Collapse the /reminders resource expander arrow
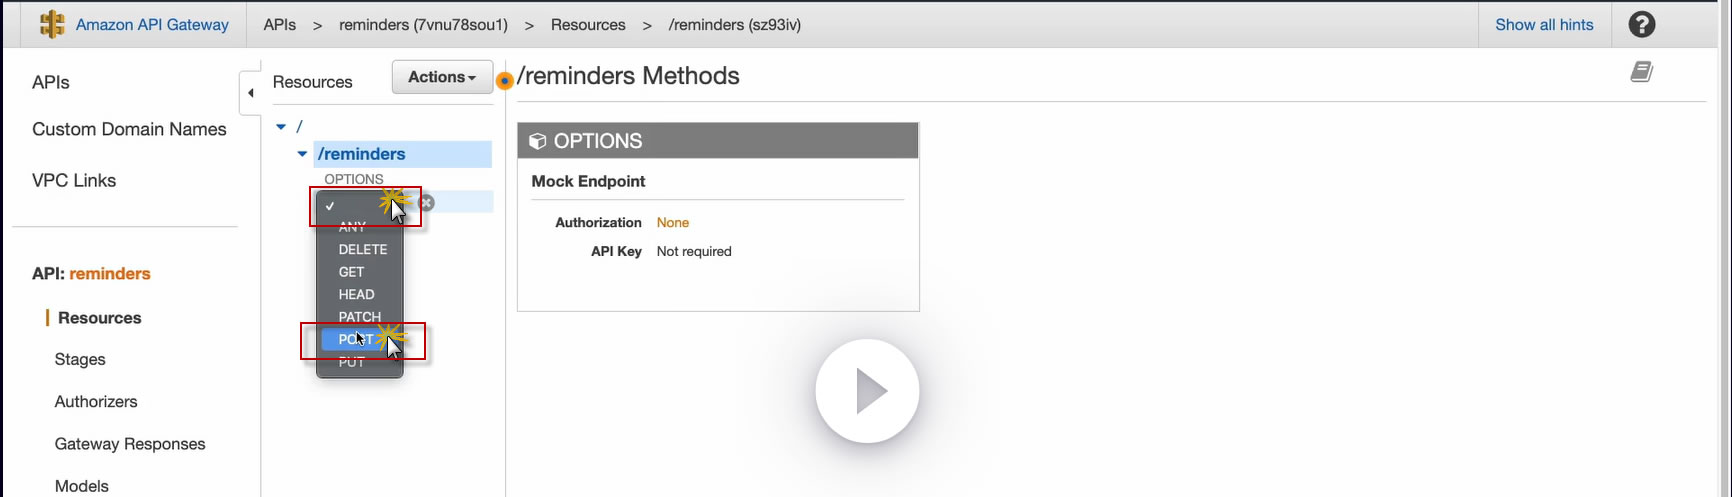 [x=302, y=154]
